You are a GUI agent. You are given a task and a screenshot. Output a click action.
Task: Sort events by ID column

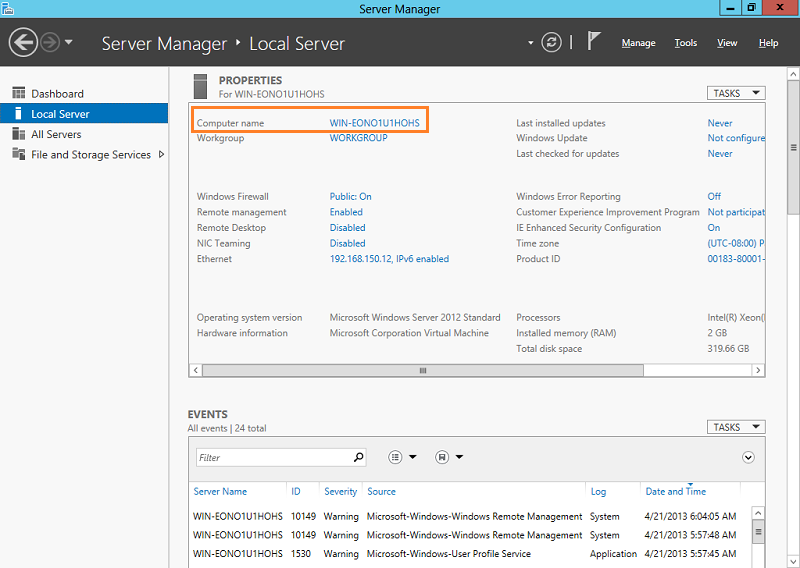(295, 491)
